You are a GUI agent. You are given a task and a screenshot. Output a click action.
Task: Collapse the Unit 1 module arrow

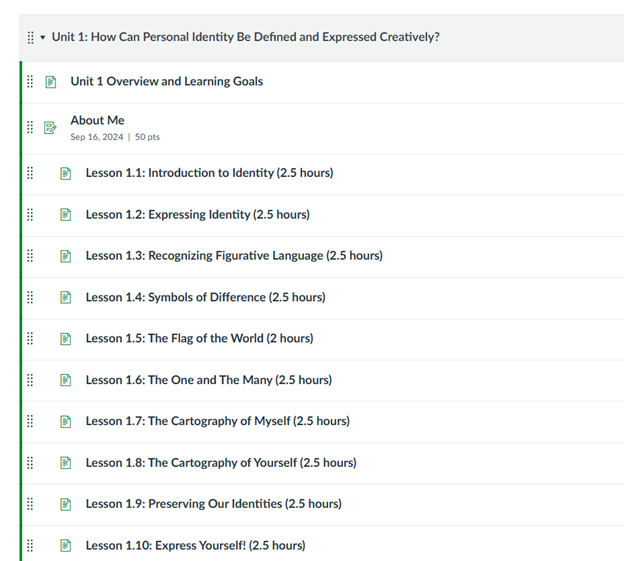[x=43, y=38]
